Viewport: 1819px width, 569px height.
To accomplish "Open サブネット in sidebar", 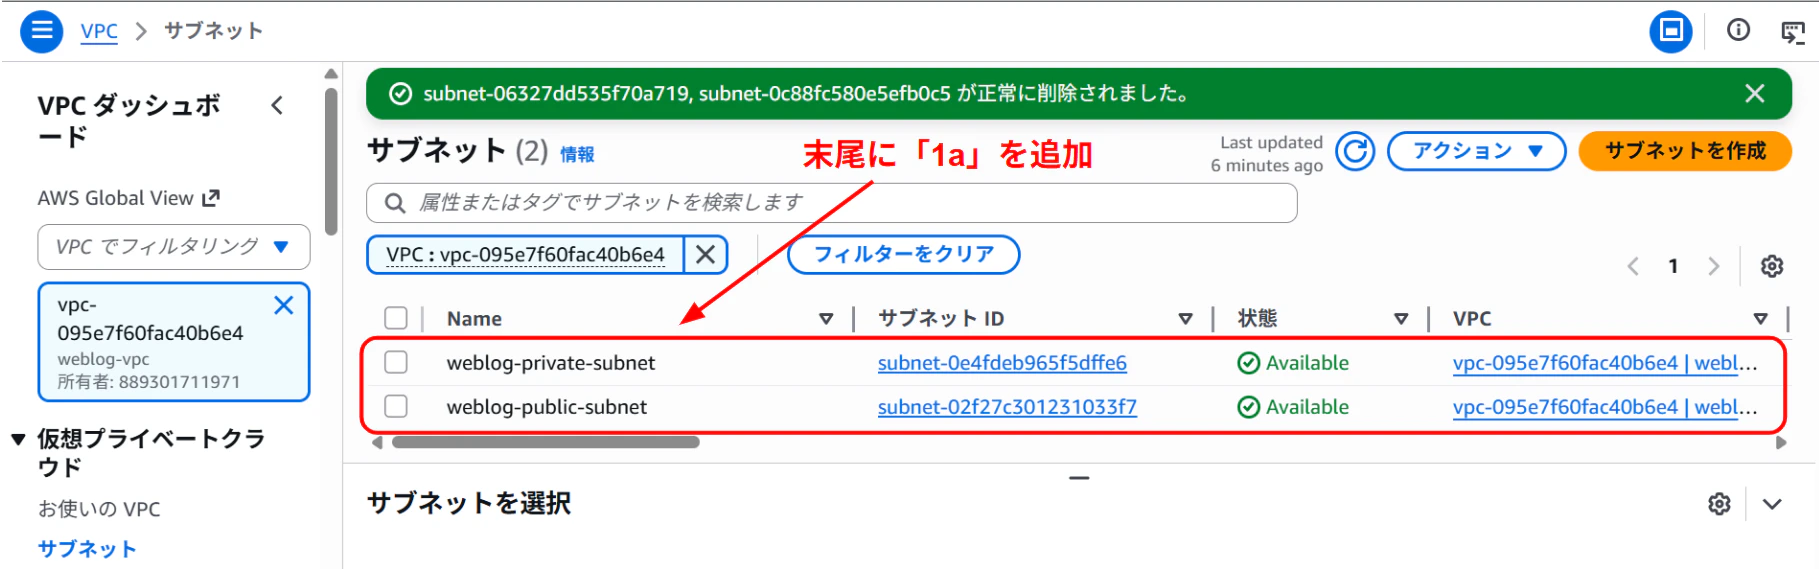I will coord(87,549).
